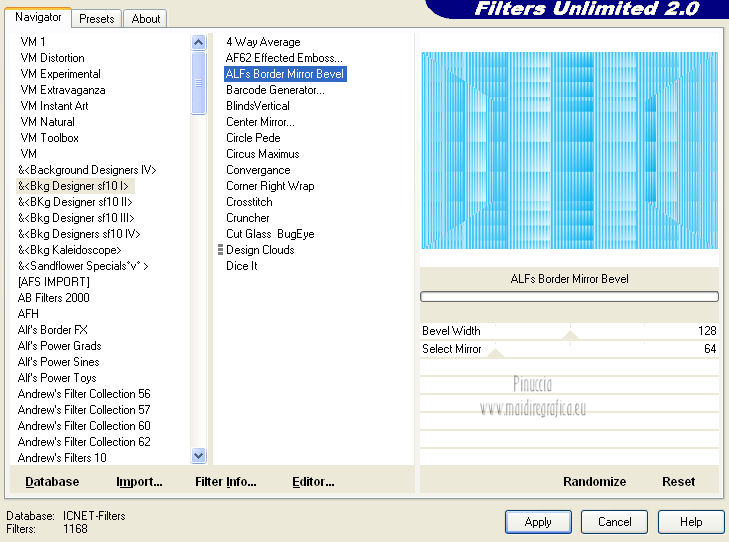
Task: Switch to the Presets tab
Action: (96, 19)
